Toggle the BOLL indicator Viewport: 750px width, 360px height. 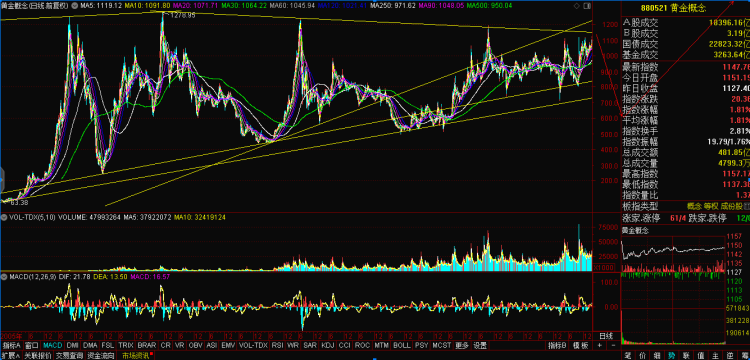(x=401, y=345)
